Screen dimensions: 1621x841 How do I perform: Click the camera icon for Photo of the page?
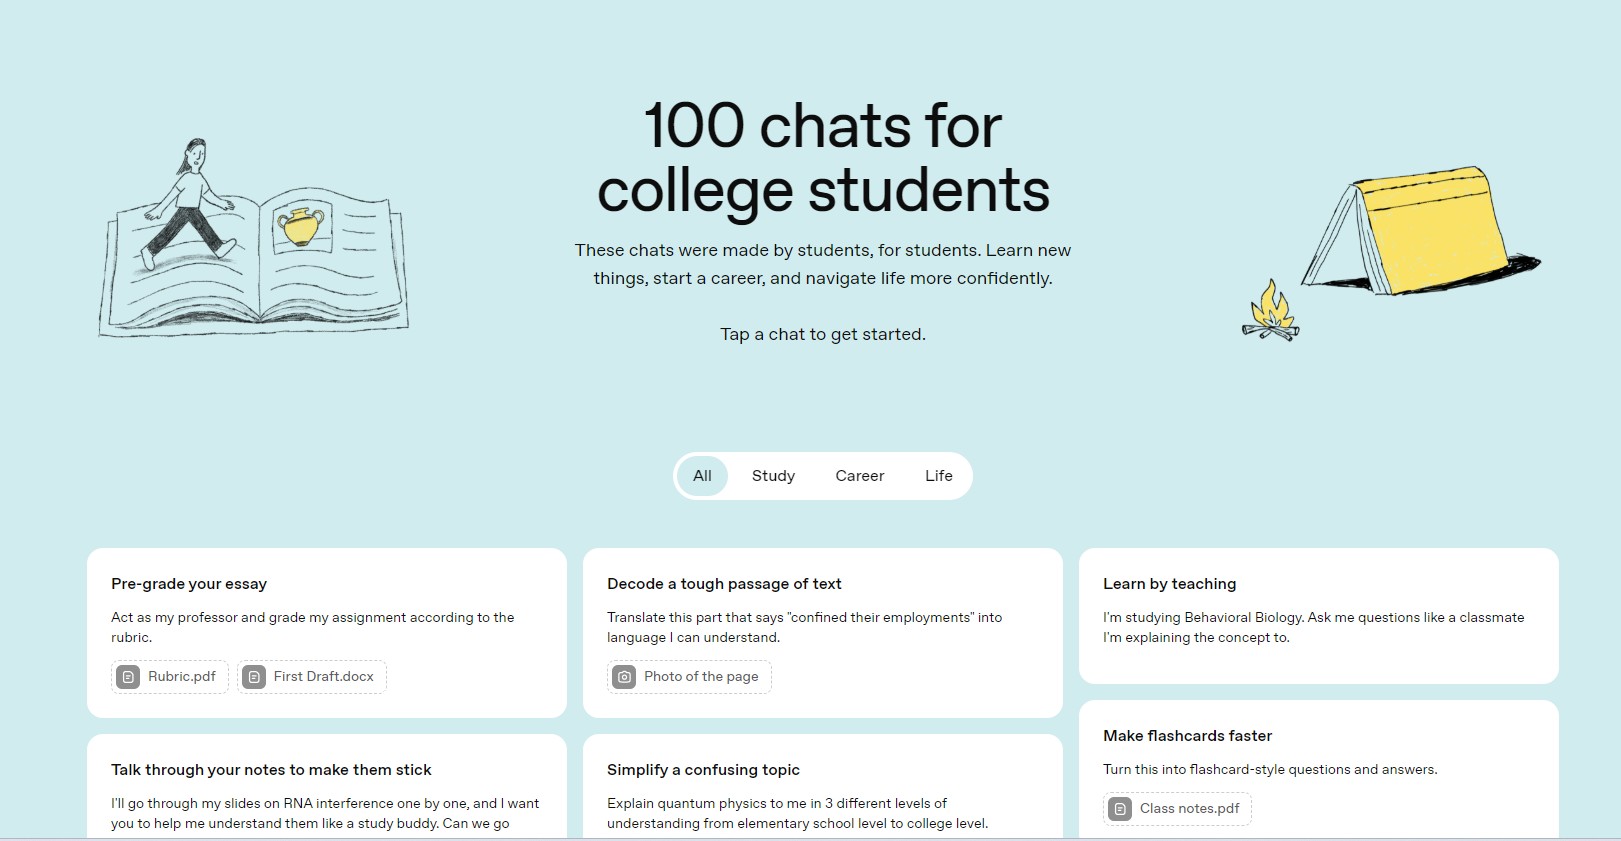click(x=624, y=677)
